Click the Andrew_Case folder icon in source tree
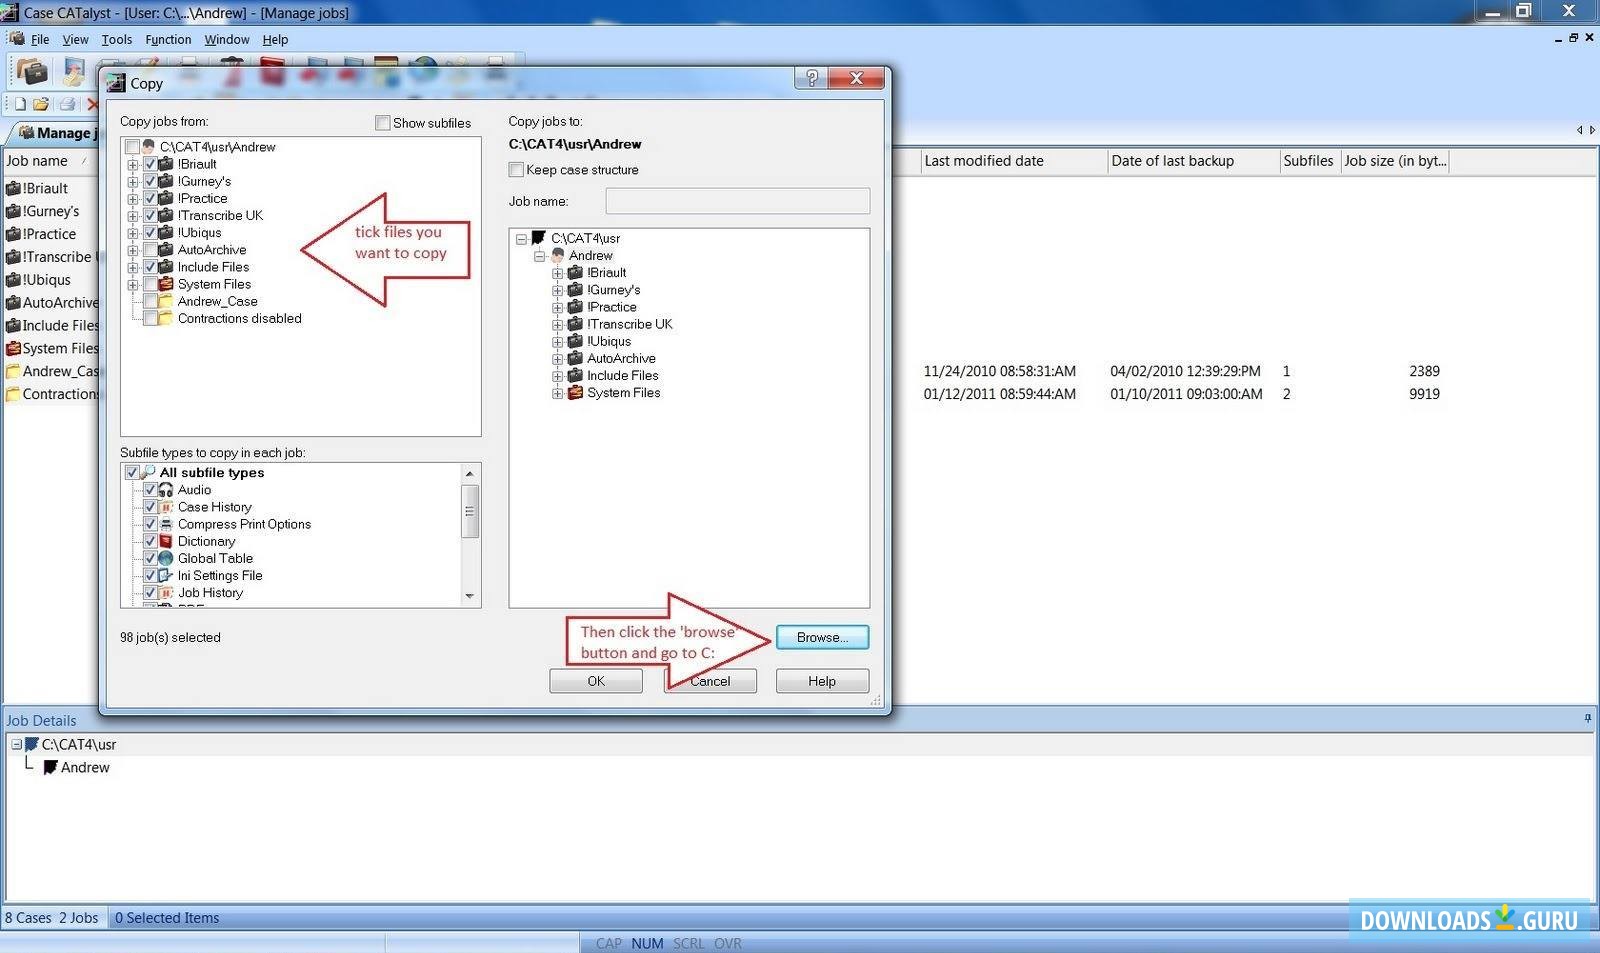1600x953 pixels. 166,301
